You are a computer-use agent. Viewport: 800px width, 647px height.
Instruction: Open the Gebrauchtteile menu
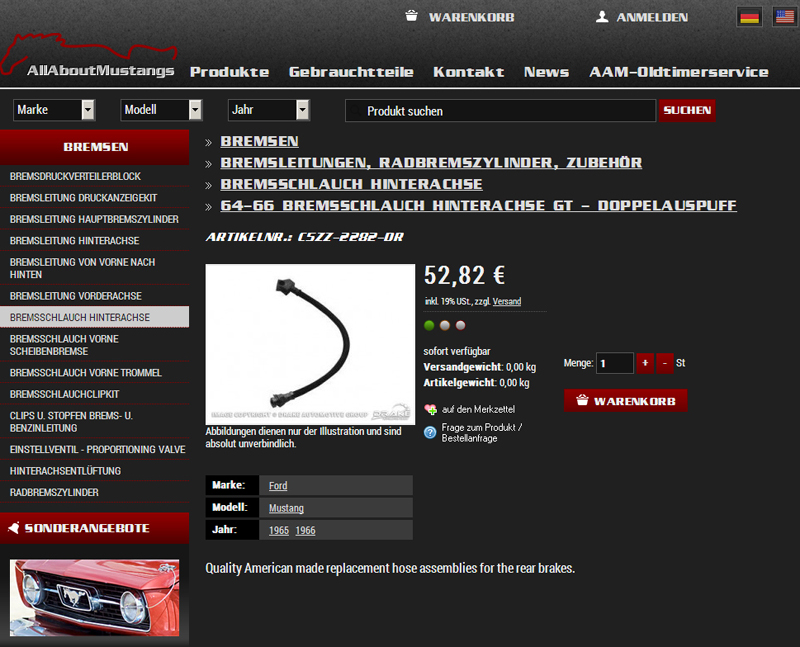351,72
